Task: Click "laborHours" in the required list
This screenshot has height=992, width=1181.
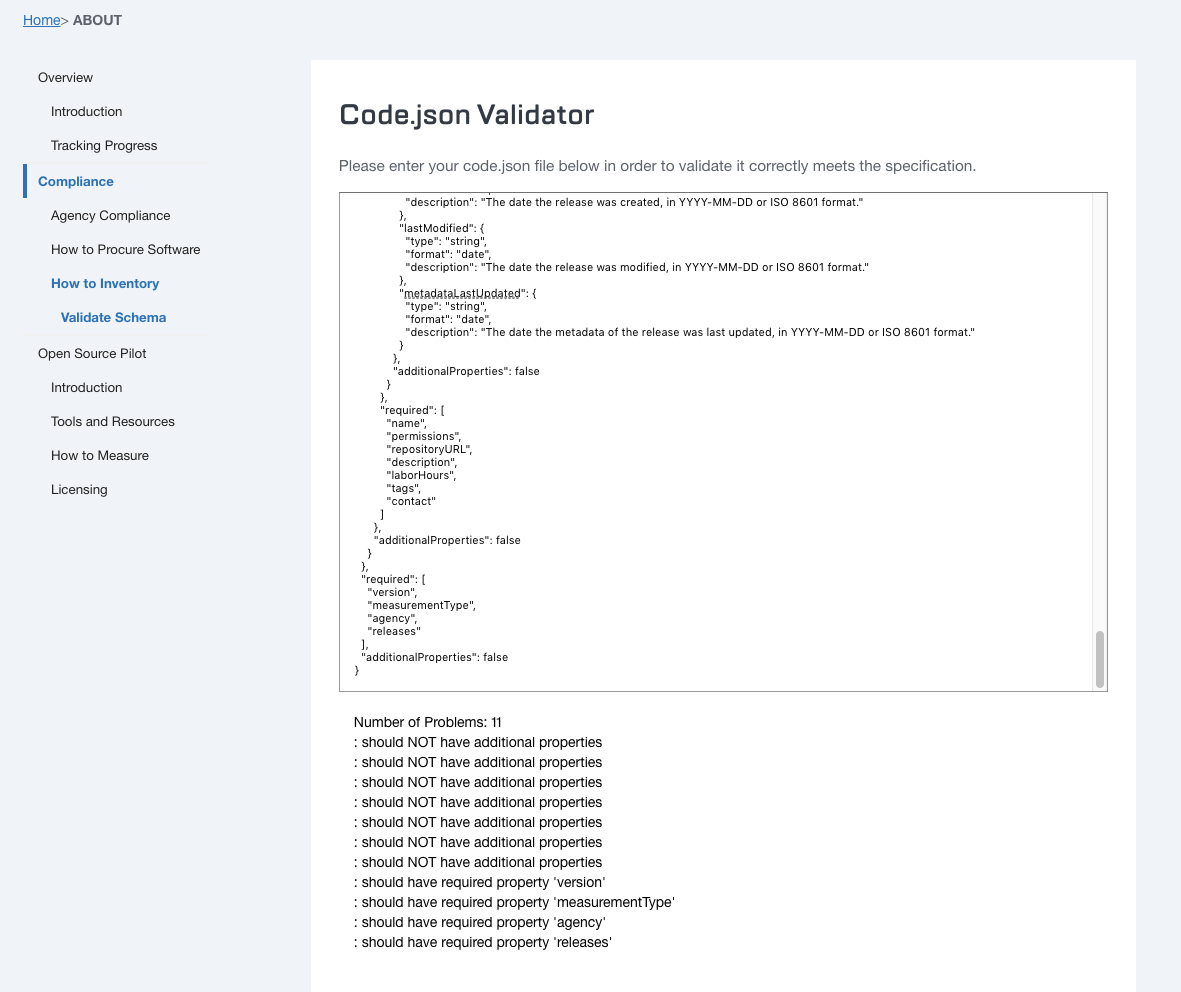Action: coord(420,475)
